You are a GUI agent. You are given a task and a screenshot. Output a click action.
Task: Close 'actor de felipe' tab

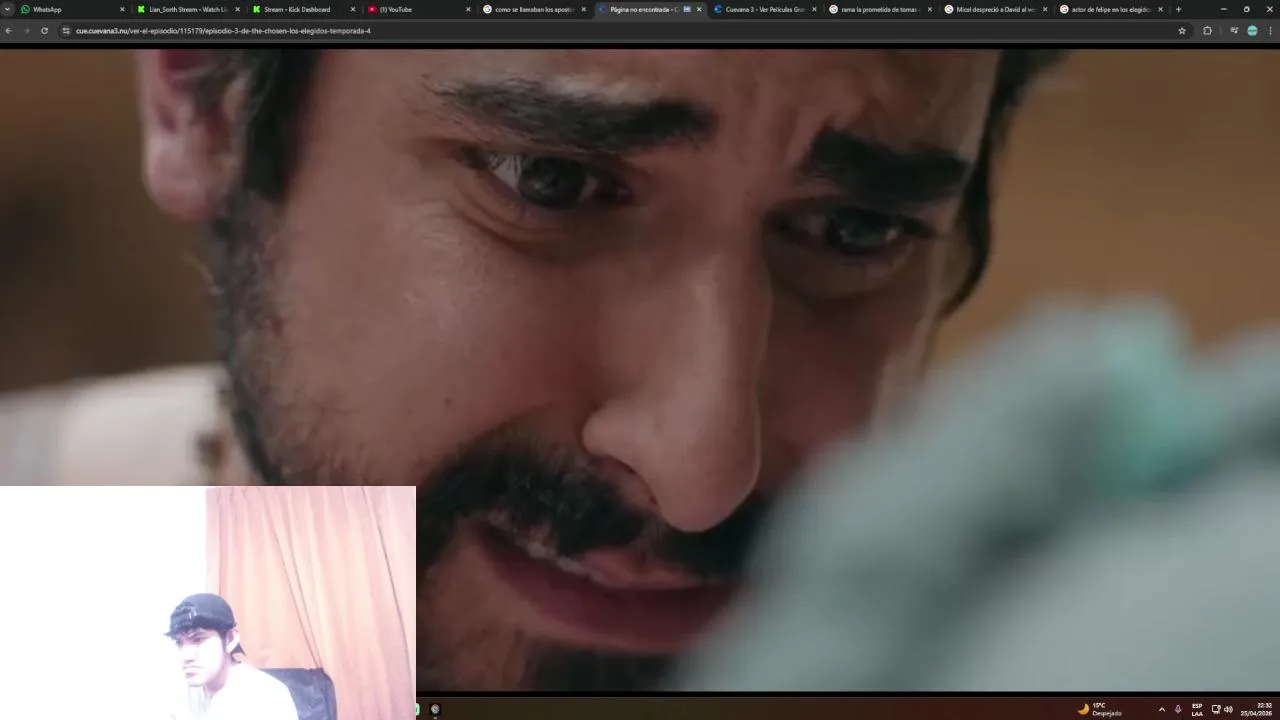point(1160,9)
